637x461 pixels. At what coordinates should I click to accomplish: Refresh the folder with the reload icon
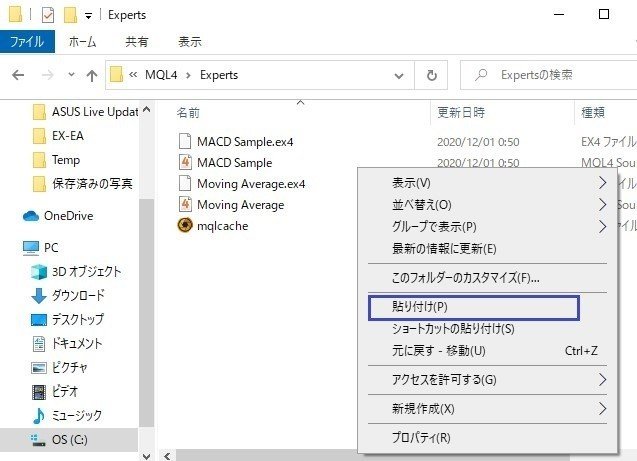(x=431, y=76)
